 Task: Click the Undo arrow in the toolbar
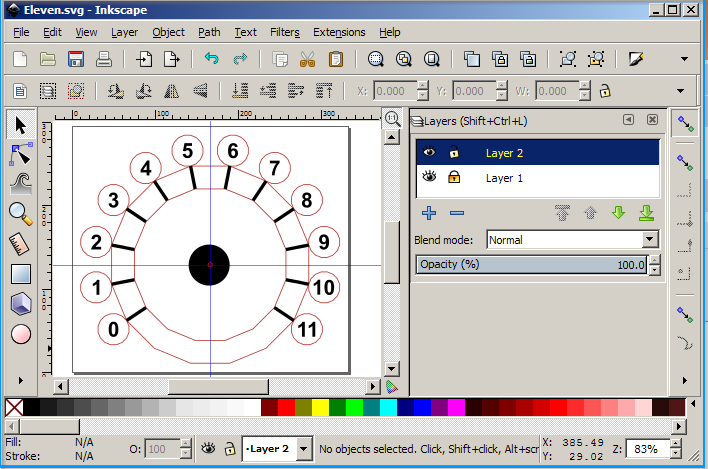tap(211, 59)
